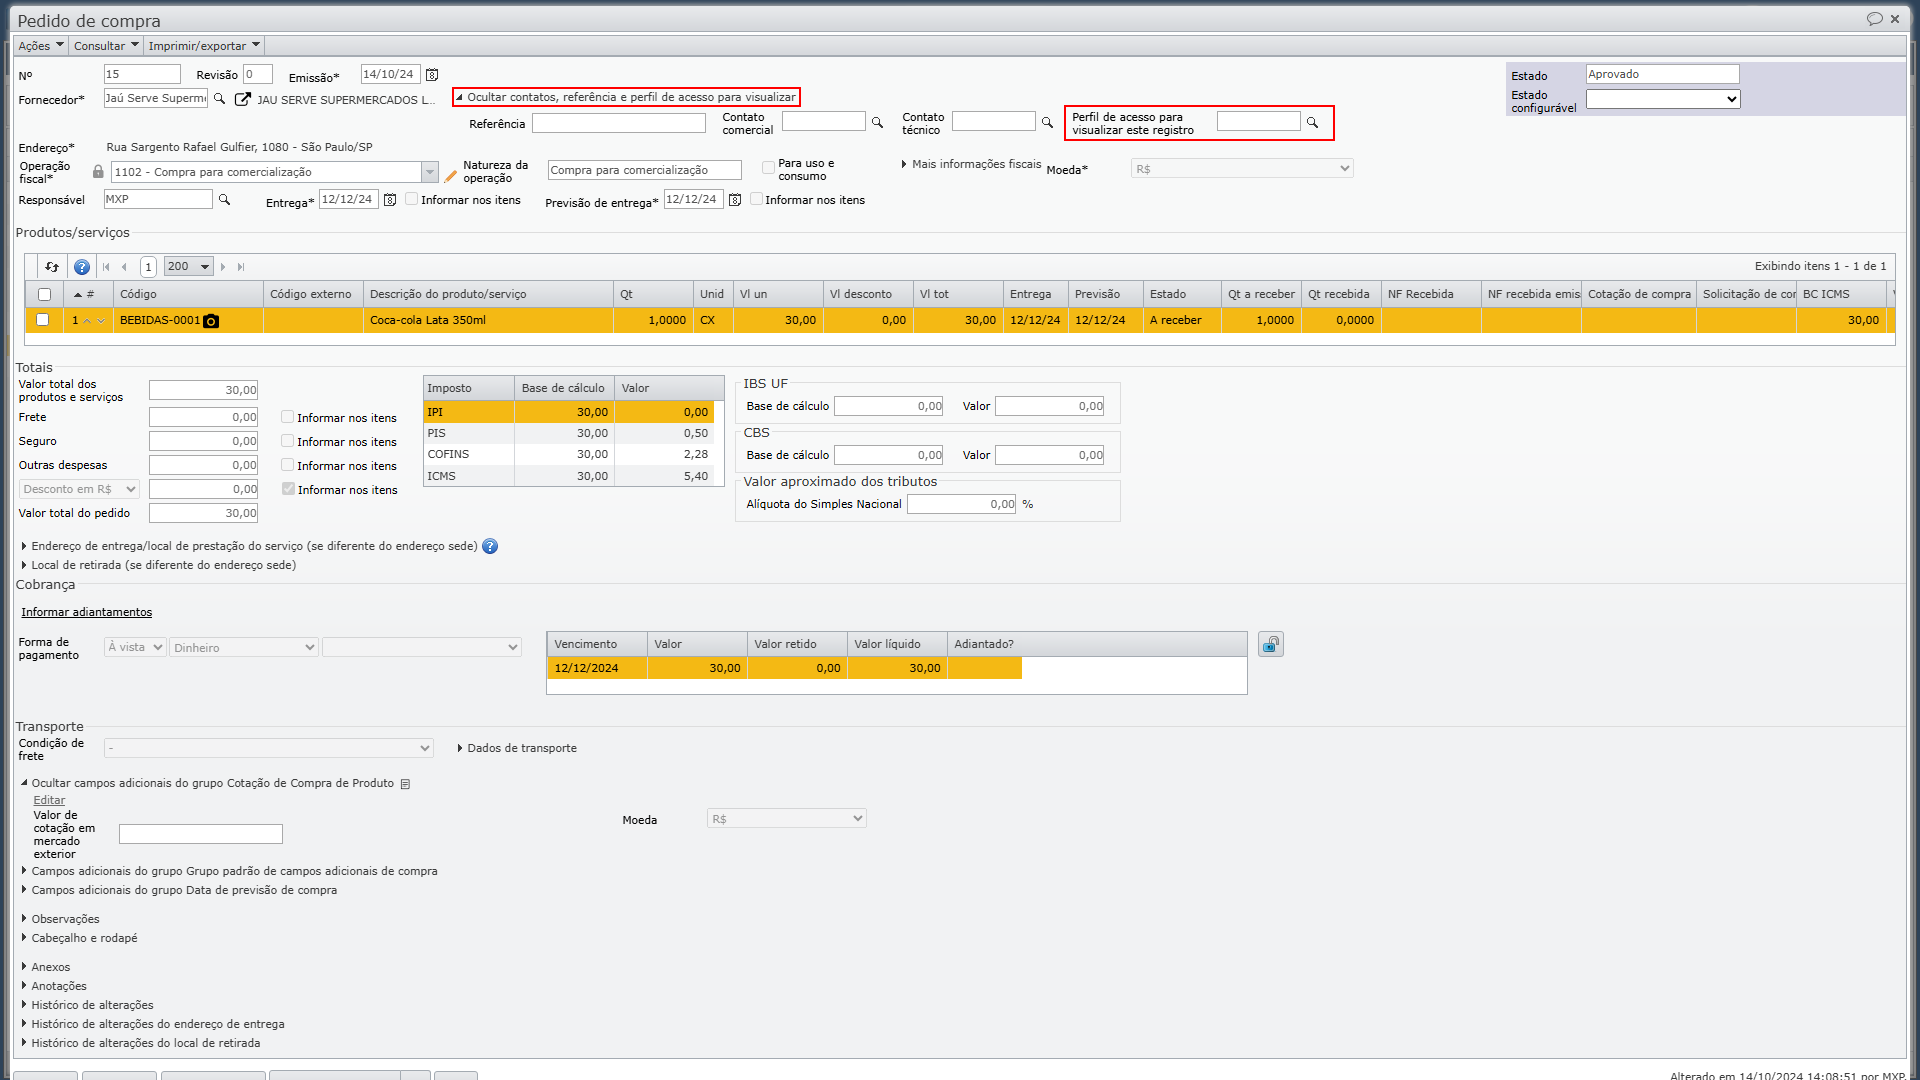Tick the Para uso e consumo checkbox
This screenshot has height=1080, width=1920.
pos(768,168)
